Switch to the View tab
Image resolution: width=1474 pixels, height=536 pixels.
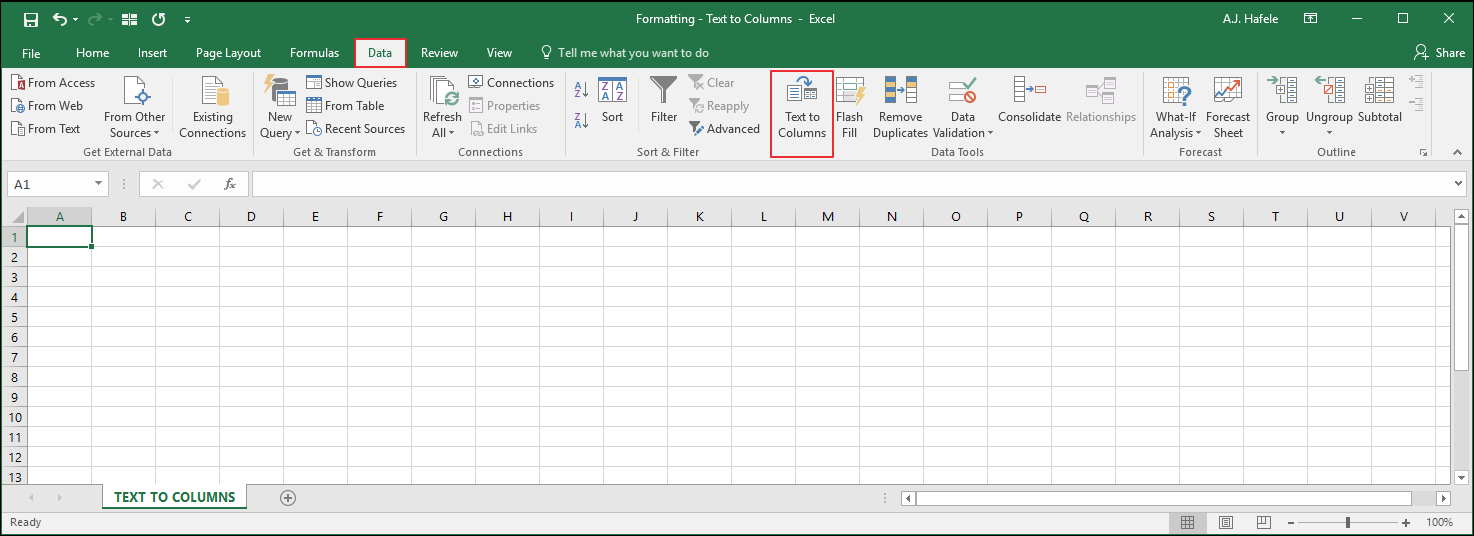[x=499, y=53]
